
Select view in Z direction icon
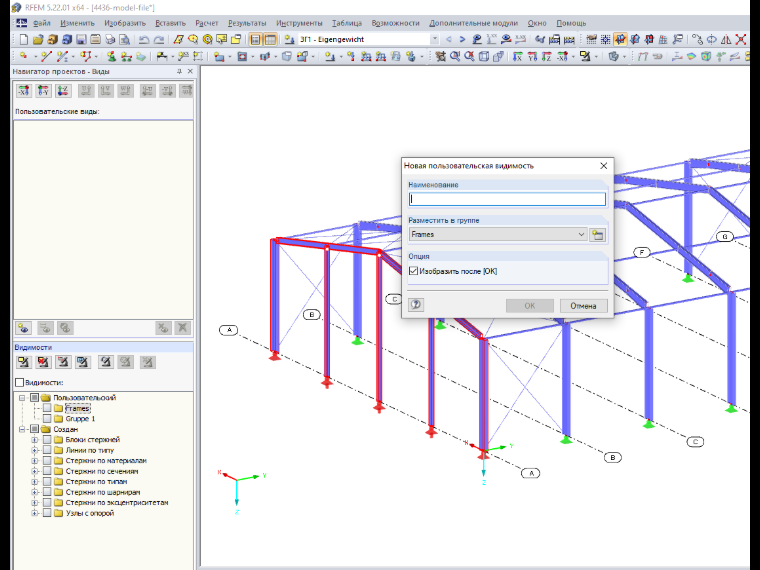63,91
